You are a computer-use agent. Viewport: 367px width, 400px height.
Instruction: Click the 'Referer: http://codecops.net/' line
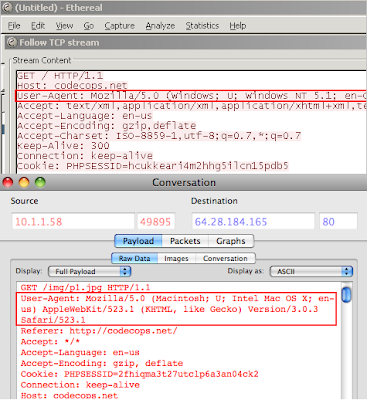click(99, 331)
